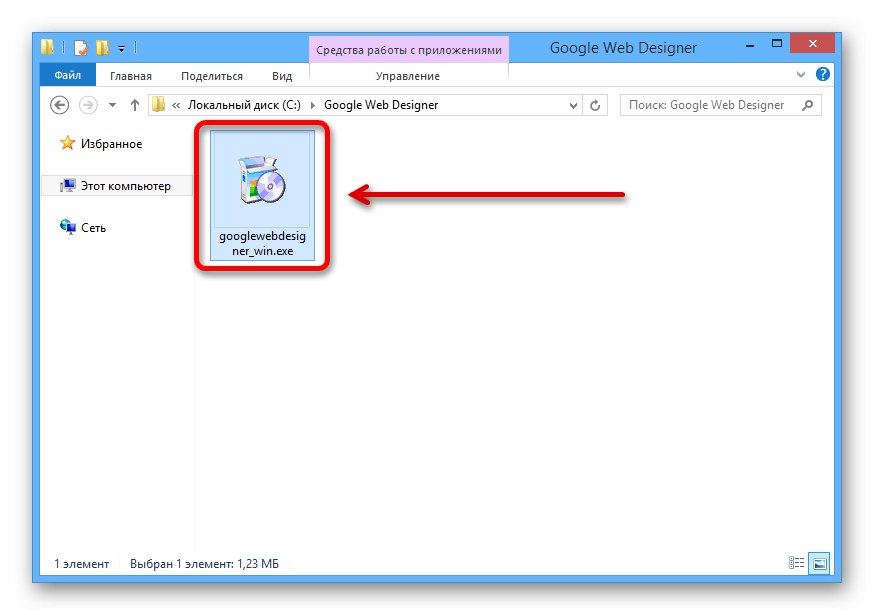The width and height of the screenshot is (874, 615).
Task: Select Средства работы с приложениями contextual tab
Action: pyautogui.click(x=409, y=50)
